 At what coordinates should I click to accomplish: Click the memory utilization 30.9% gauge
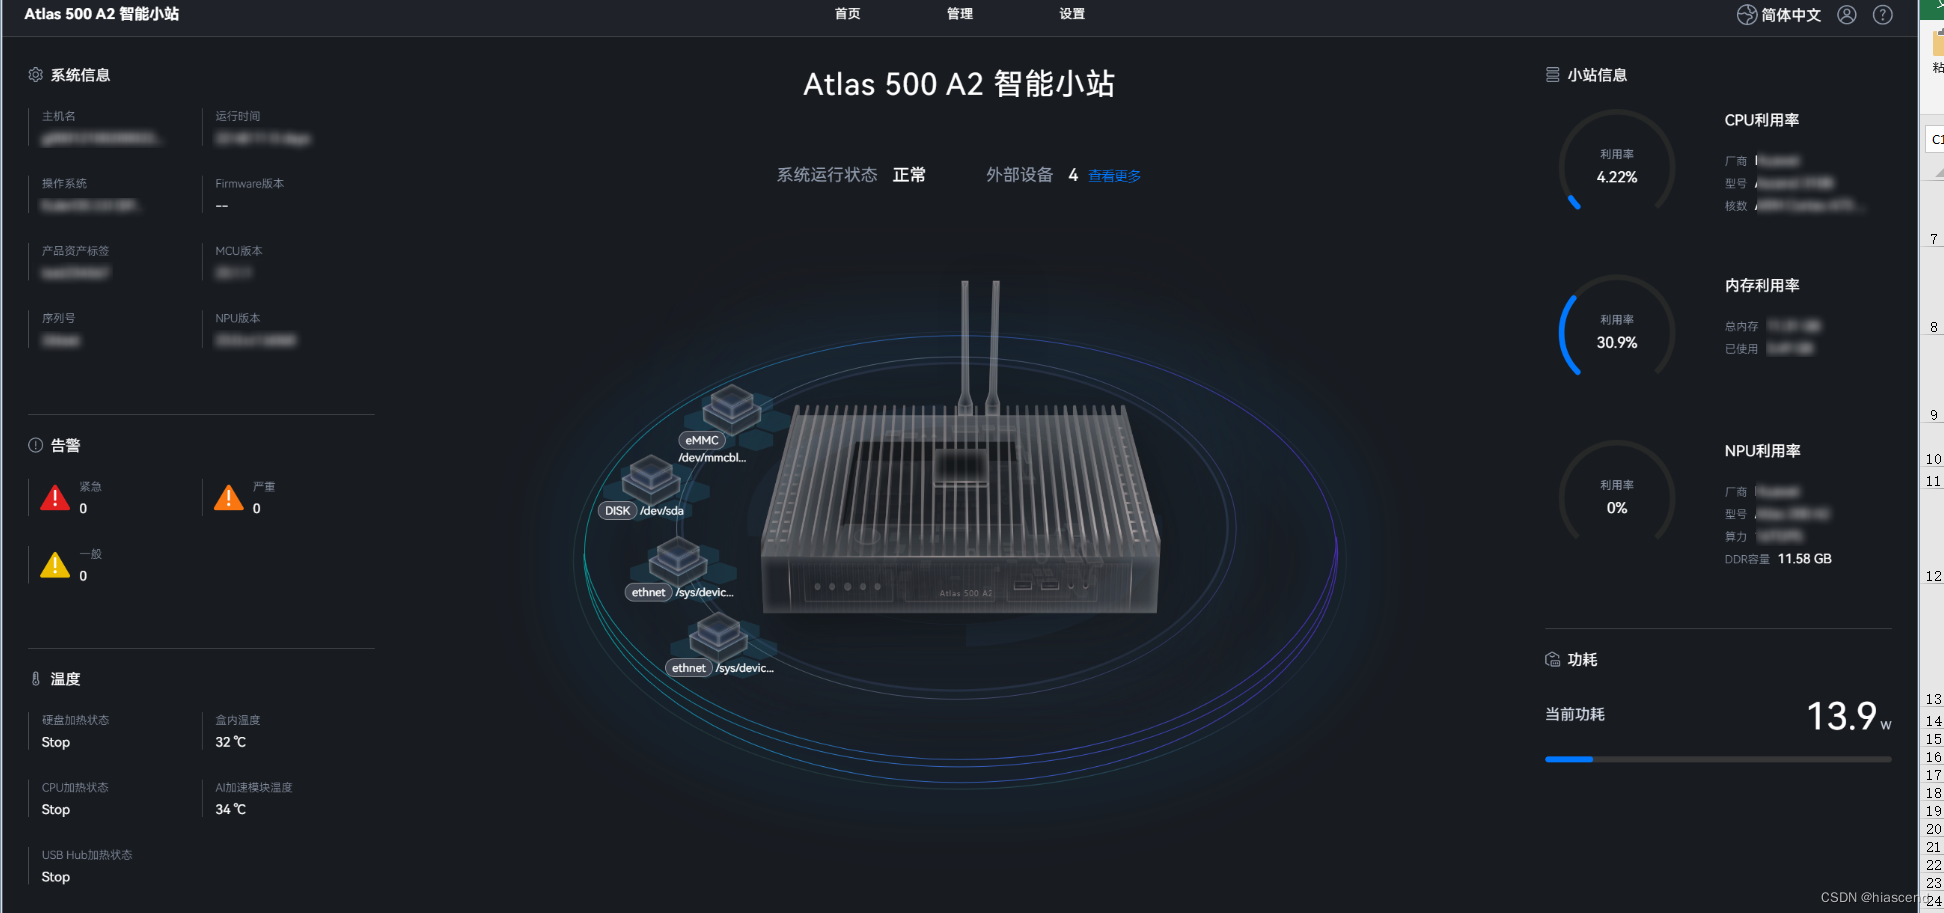click(1617, 331)
